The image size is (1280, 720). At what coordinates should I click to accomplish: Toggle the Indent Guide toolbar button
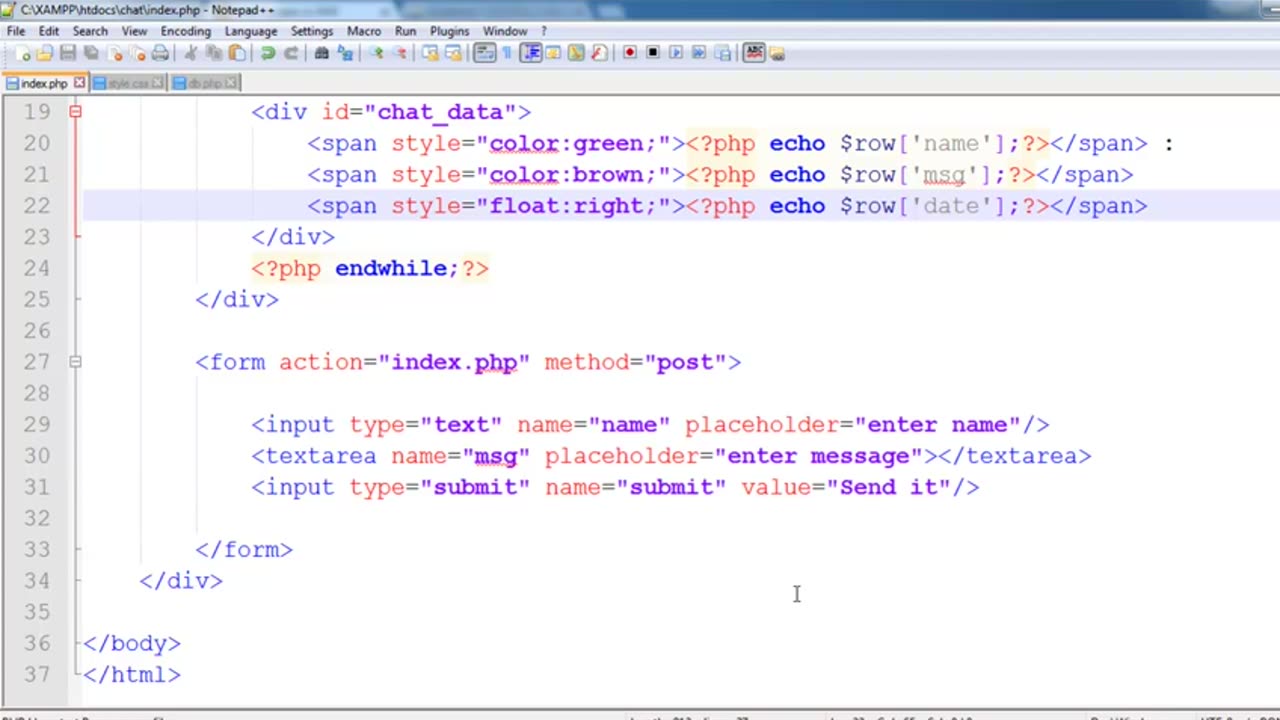531,53
